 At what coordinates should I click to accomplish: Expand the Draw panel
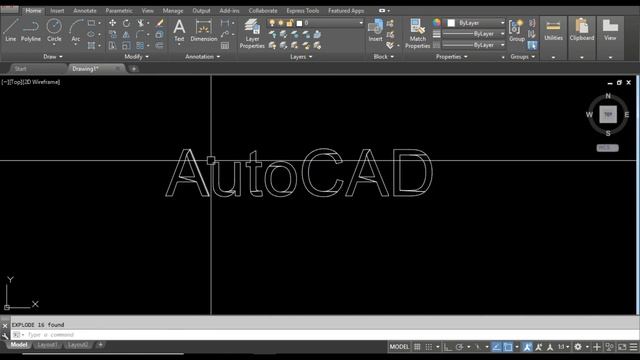click(x=53, y=57)
